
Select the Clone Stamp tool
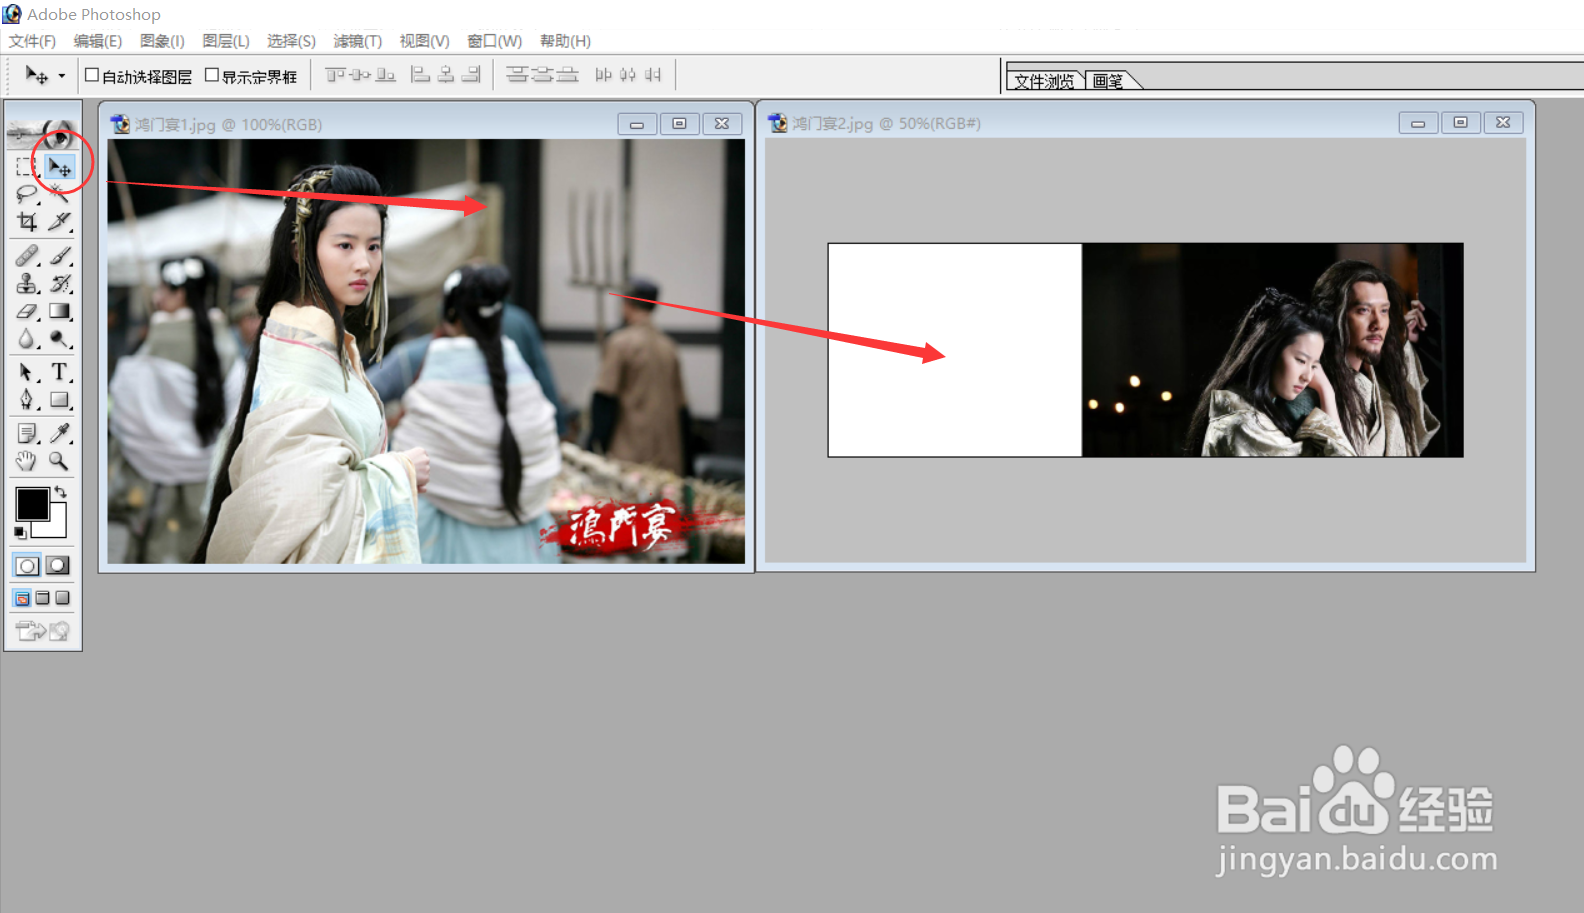(x=27, y=284)
